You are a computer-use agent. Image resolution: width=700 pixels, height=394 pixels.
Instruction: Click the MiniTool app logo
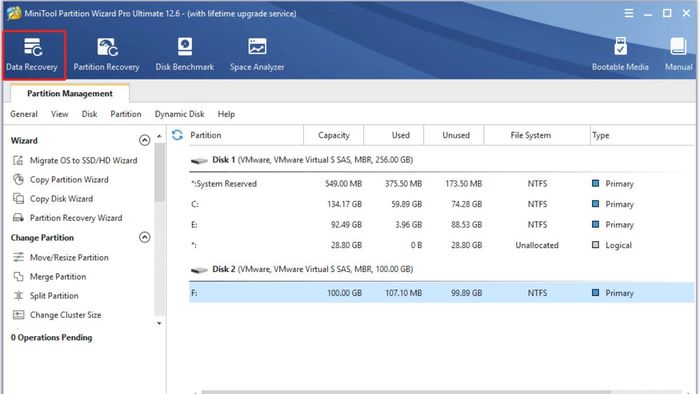[13, 13]
